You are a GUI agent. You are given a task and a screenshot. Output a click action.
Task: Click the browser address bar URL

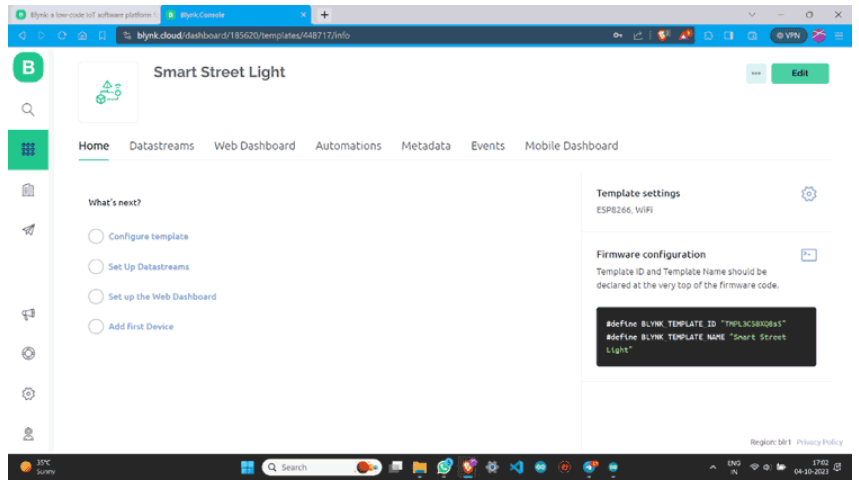click(250, 35)
